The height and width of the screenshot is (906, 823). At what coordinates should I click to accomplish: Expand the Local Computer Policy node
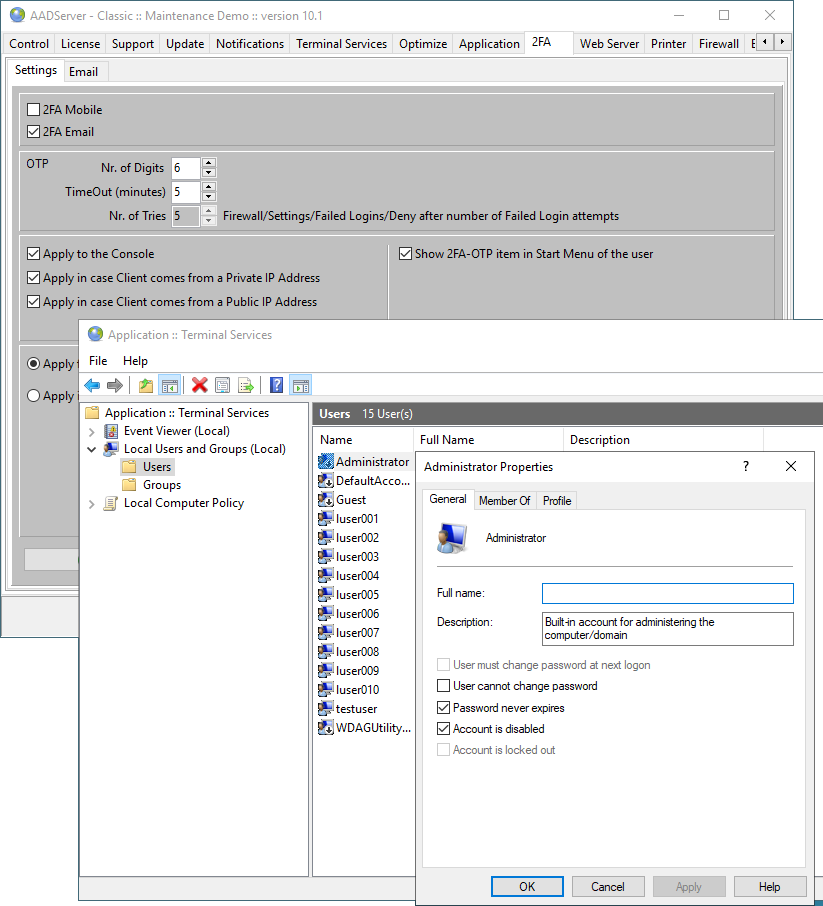coord(91,504)
